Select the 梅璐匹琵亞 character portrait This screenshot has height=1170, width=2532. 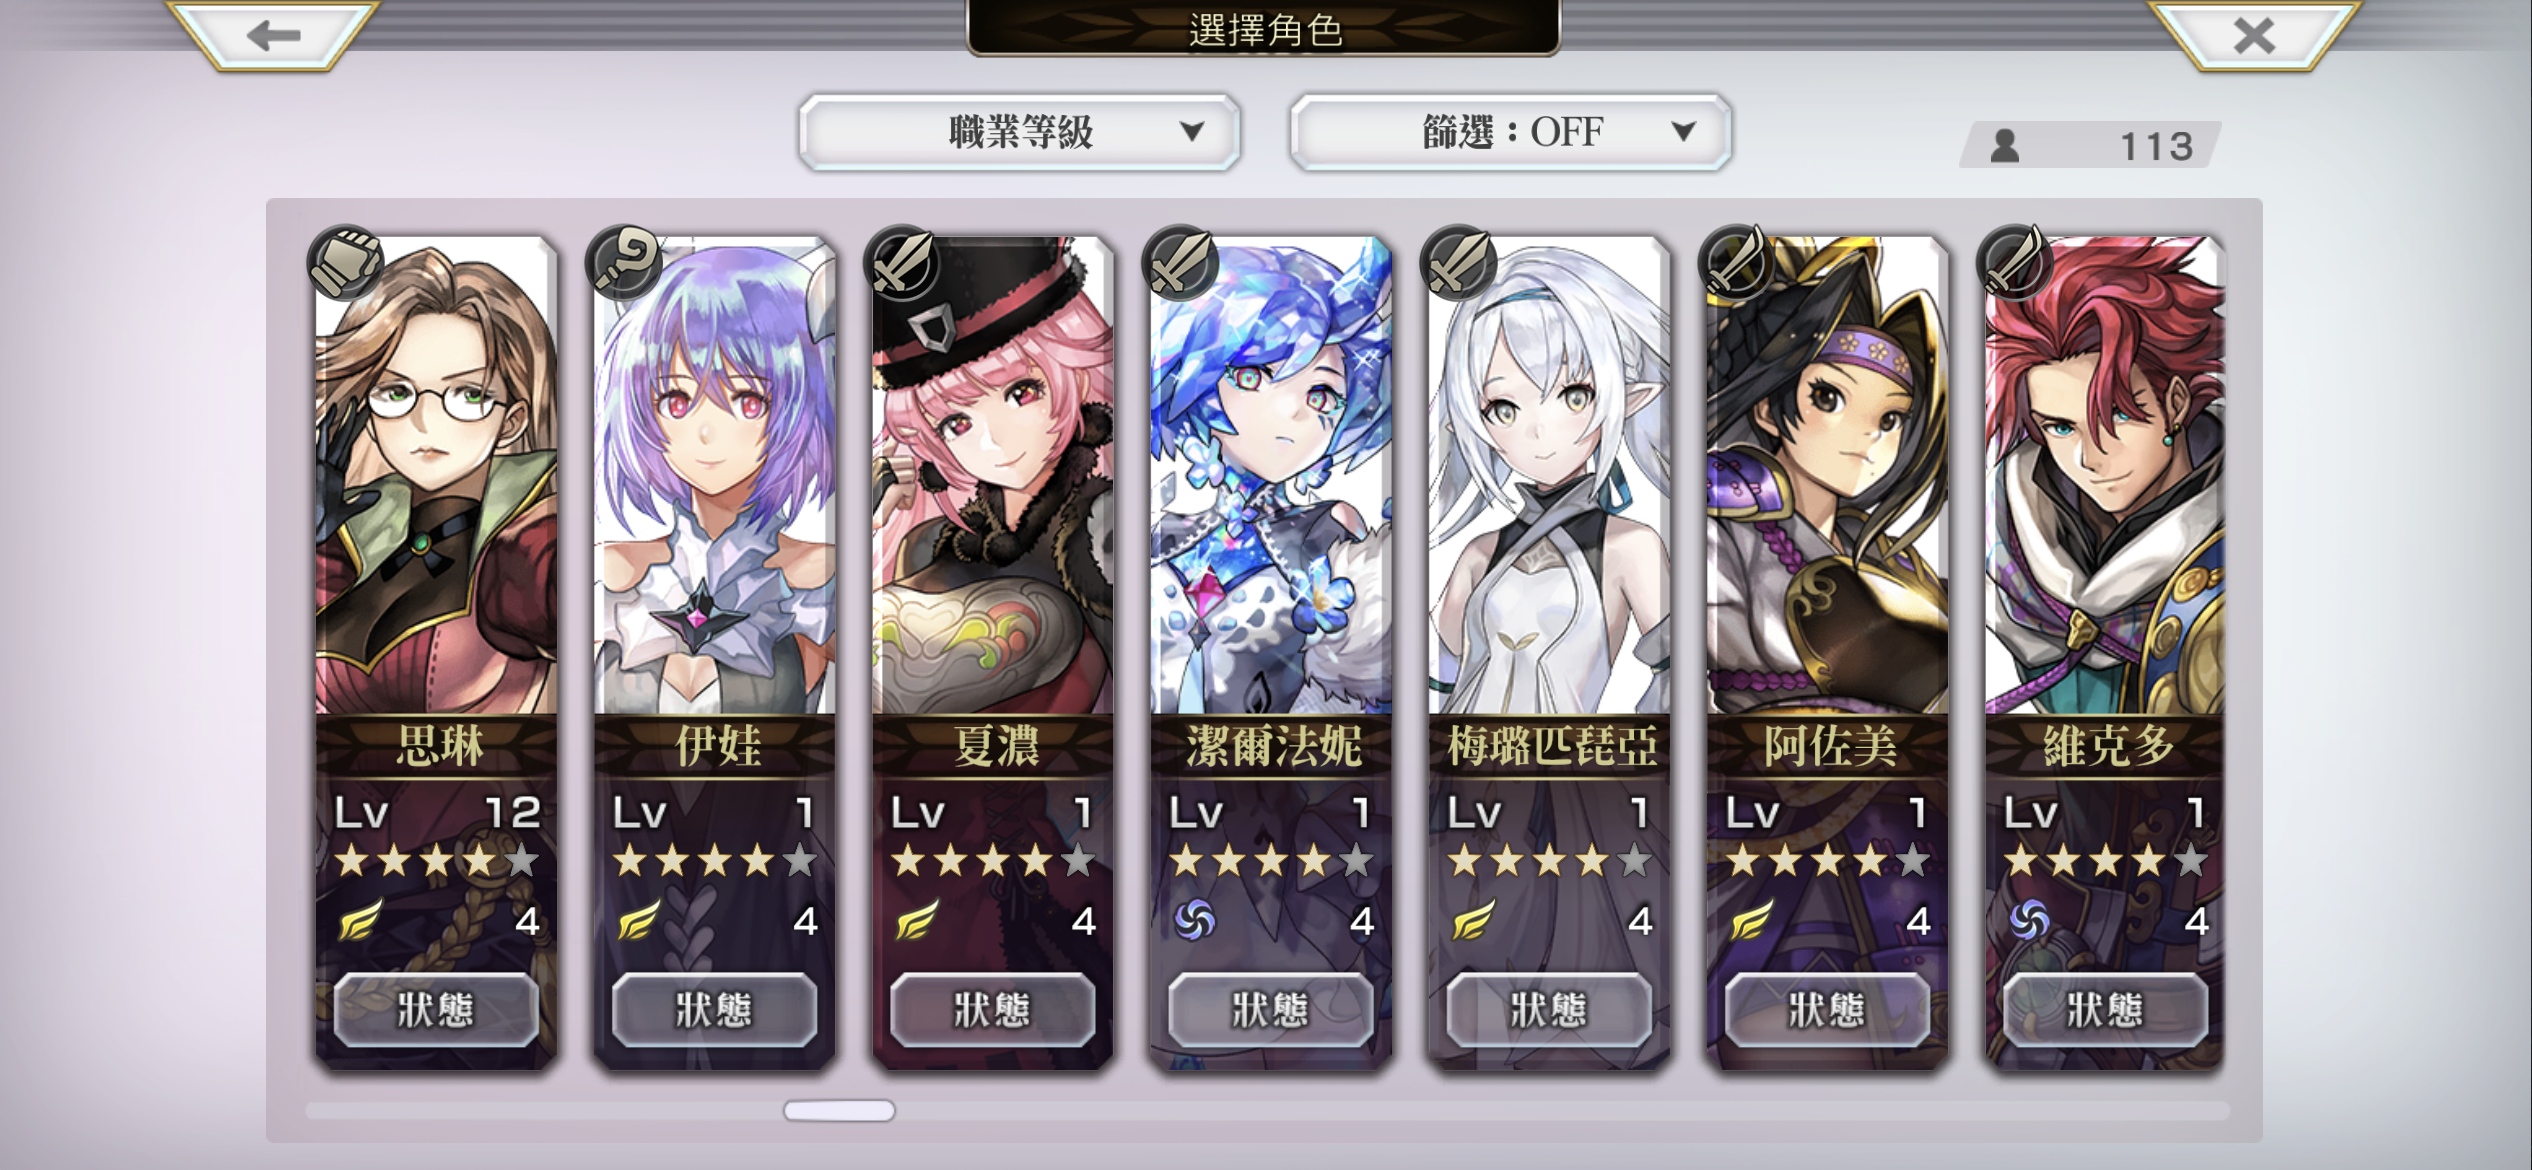[1549, 475]
